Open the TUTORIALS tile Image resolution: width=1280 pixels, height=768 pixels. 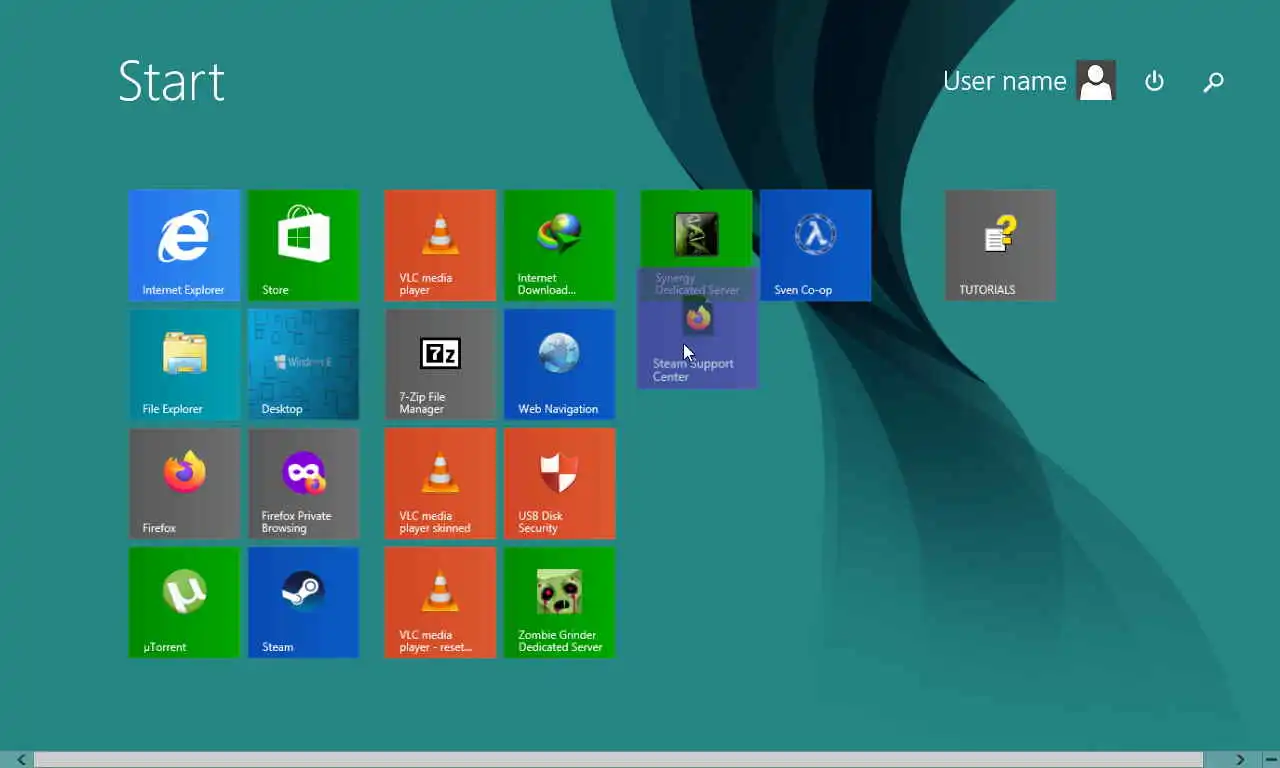click(1000, 245)
